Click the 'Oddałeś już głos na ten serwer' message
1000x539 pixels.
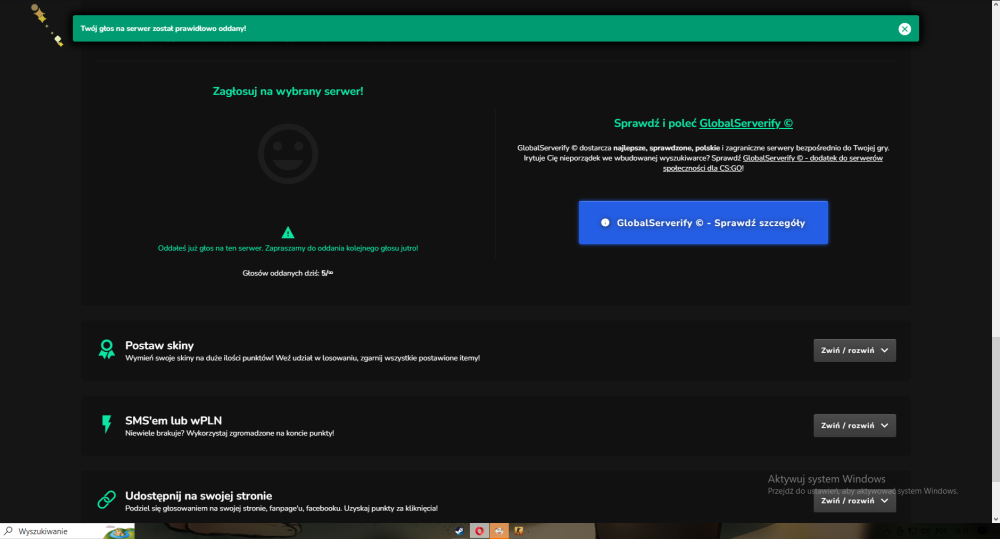tap(288, 248)
